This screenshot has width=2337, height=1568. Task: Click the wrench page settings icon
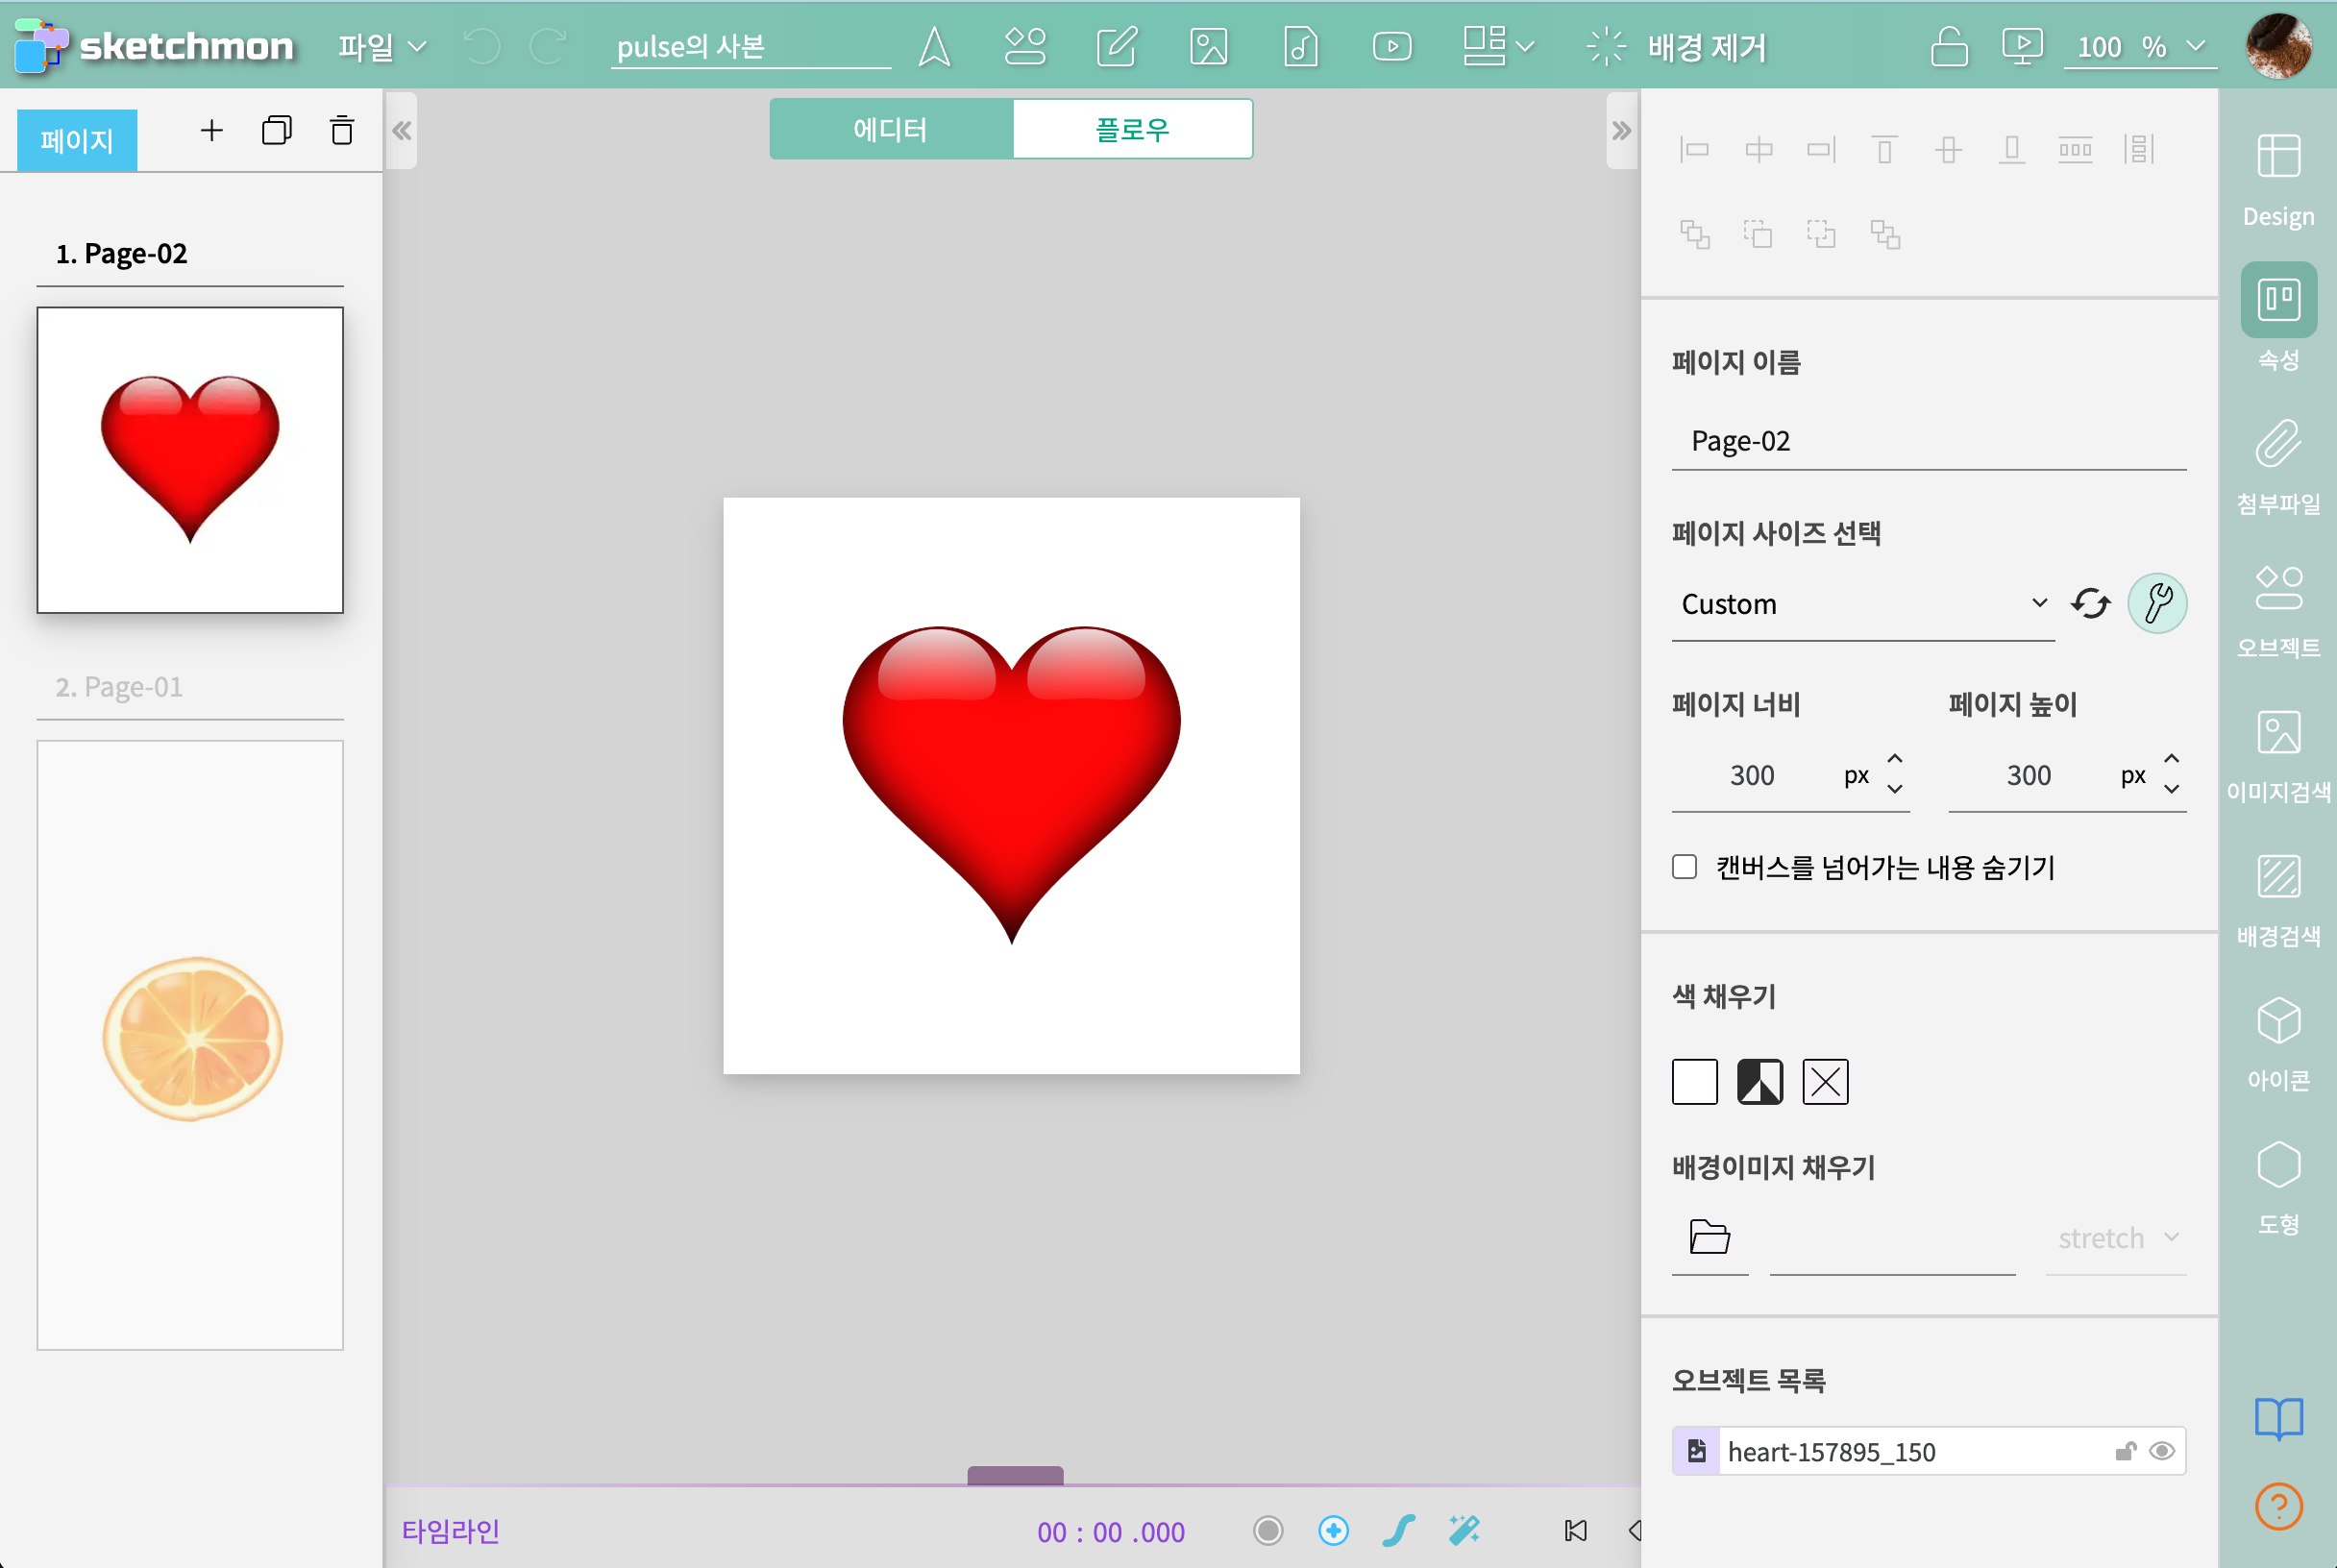pyautogui.click(x=2156, y=604)
